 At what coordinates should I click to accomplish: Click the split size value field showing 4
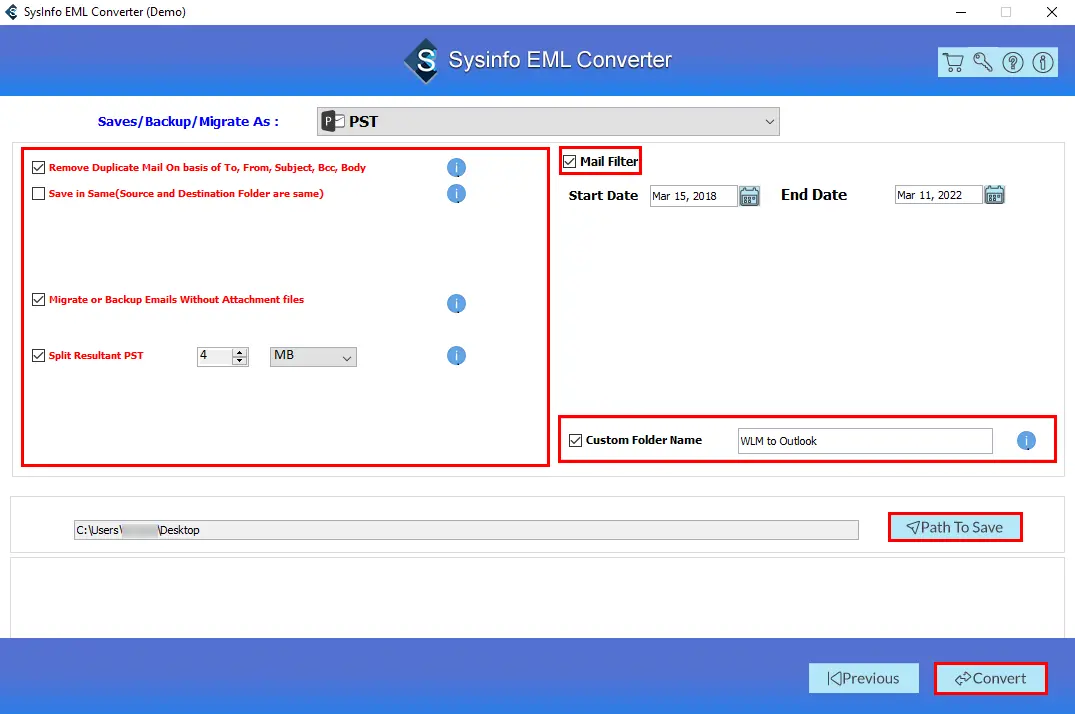(x=215, y=356)
